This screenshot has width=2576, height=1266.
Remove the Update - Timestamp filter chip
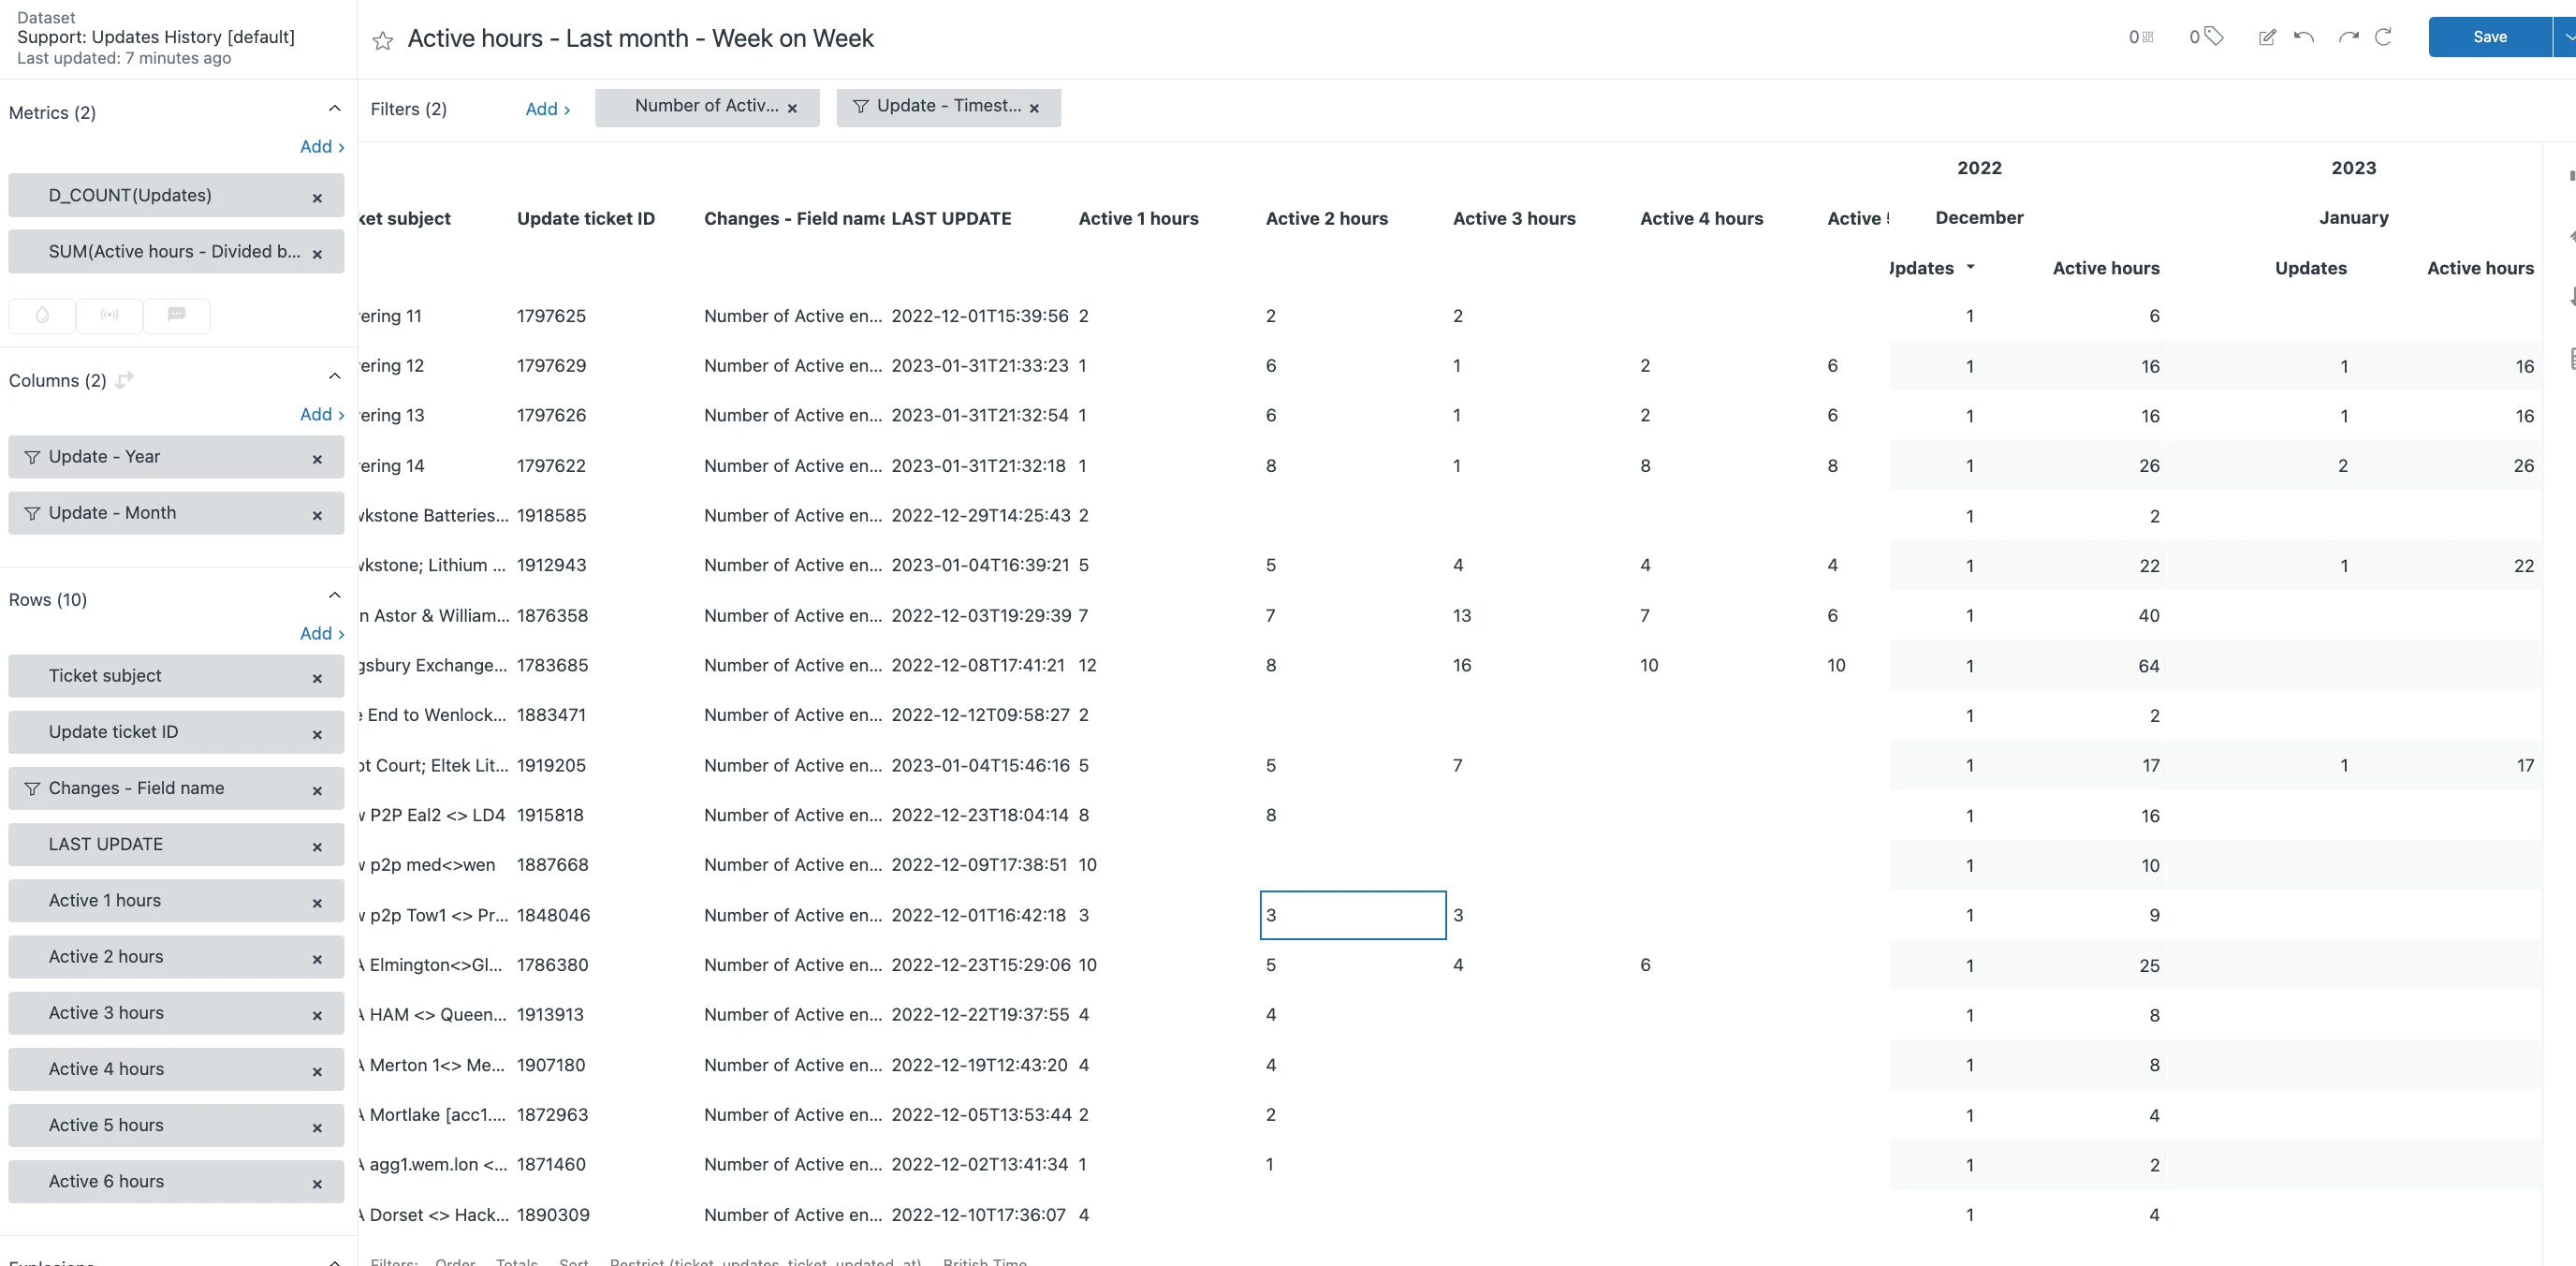(1034, 108)
